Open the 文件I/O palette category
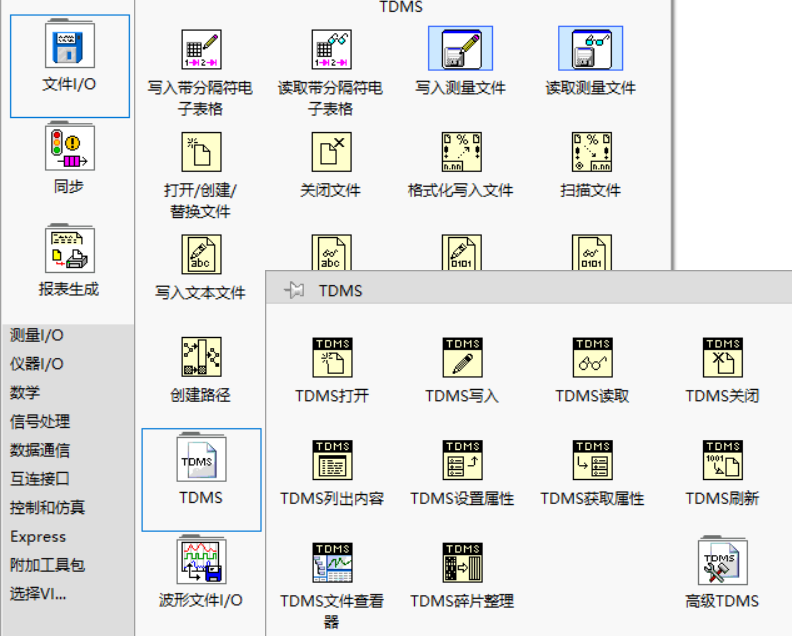792x636 pixels. point(70,66)
